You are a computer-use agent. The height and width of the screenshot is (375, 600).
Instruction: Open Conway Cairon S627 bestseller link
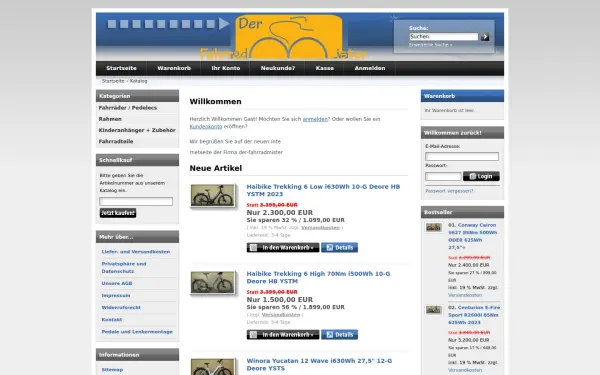coord(473,236)
